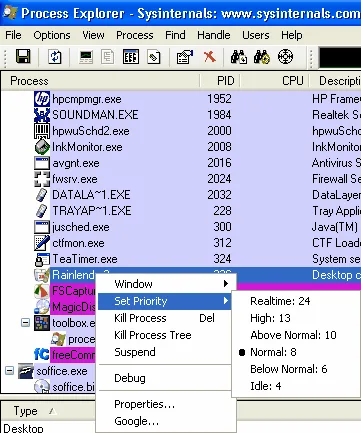This screenshot has height=433, width=361.
Task: Click the avgnt.exe window icon
Action: point(42,163)
